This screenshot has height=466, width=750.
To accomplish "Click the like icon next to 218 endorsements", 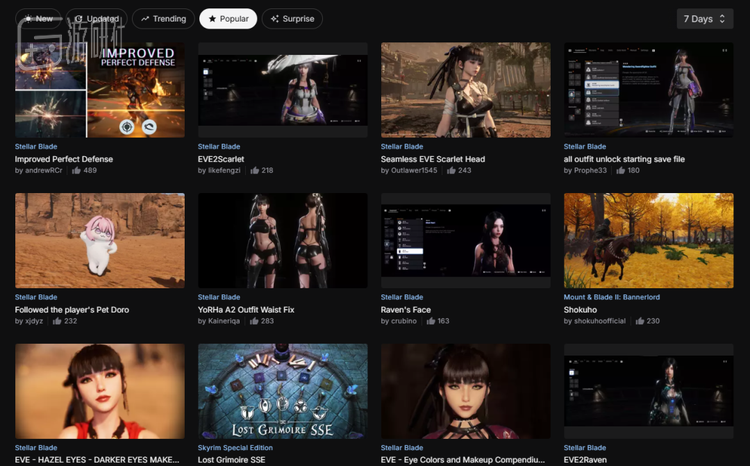I will (254, 171).
